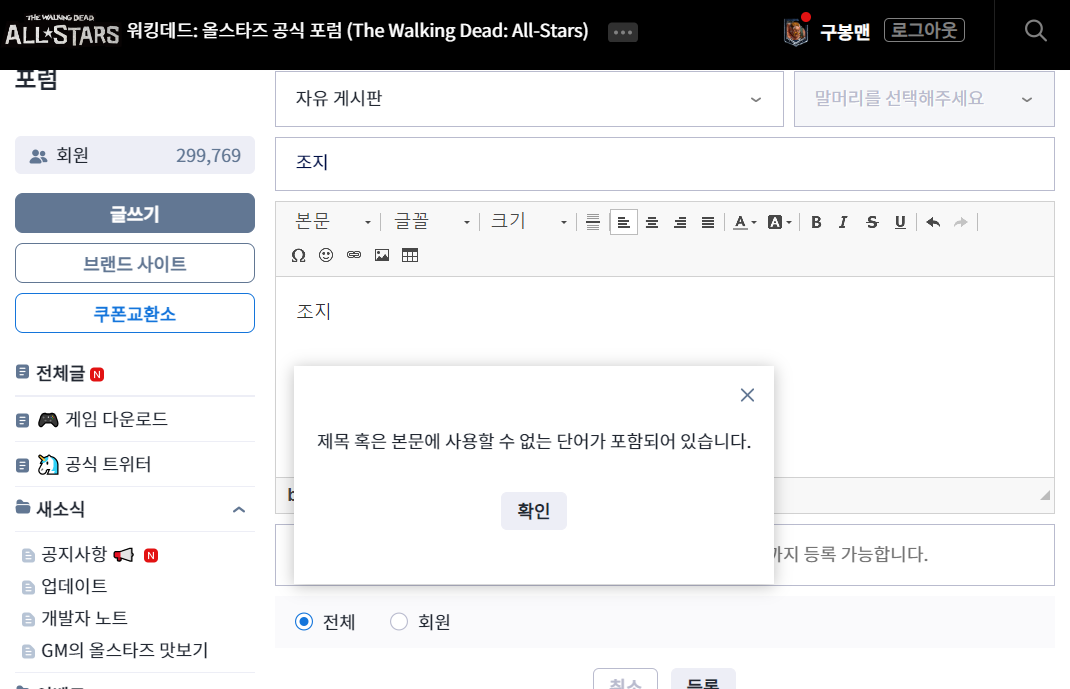Apply italic formatting
This screenshot has height=689, width=1070.
tap(843, 222)
